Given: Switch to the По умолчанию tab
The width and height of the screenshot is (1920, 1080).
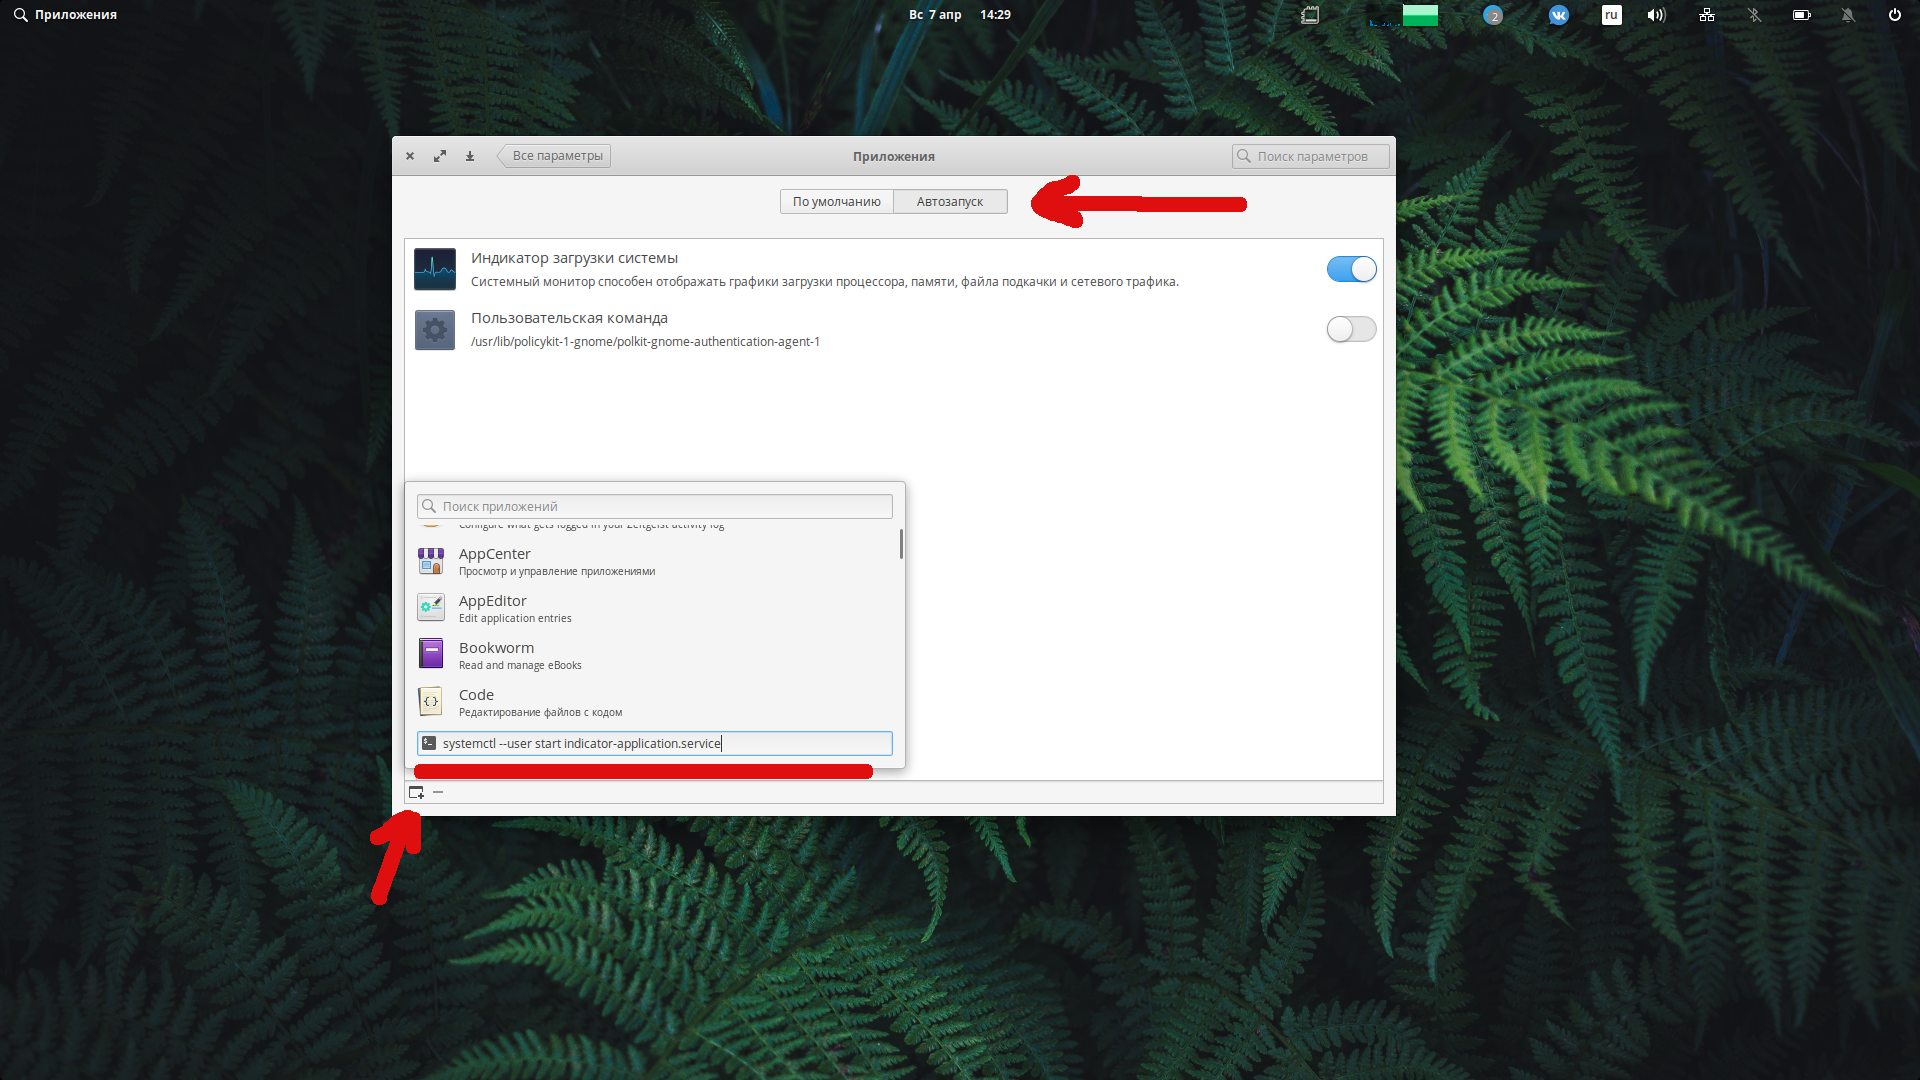Looking at the screenshot, I should (836, 201).
